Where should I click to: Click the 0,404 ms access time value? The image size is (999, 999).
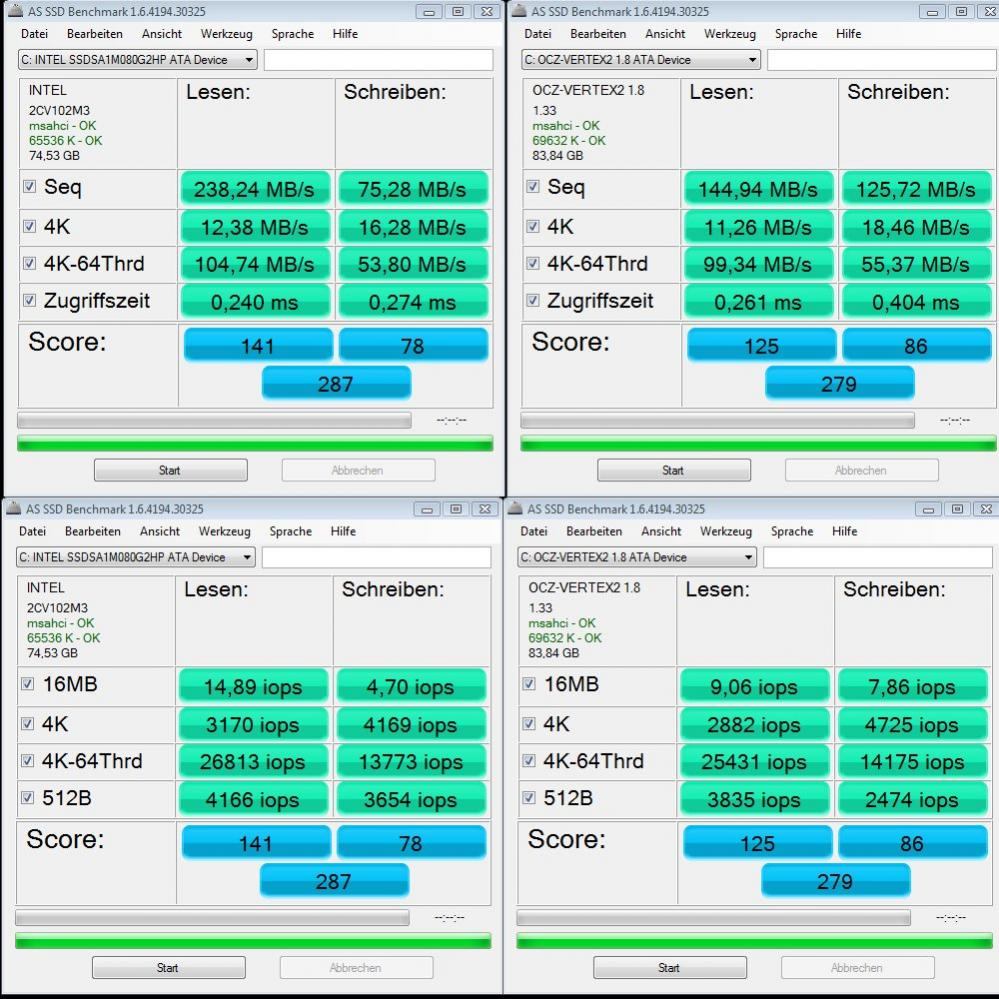pos(916,301)
